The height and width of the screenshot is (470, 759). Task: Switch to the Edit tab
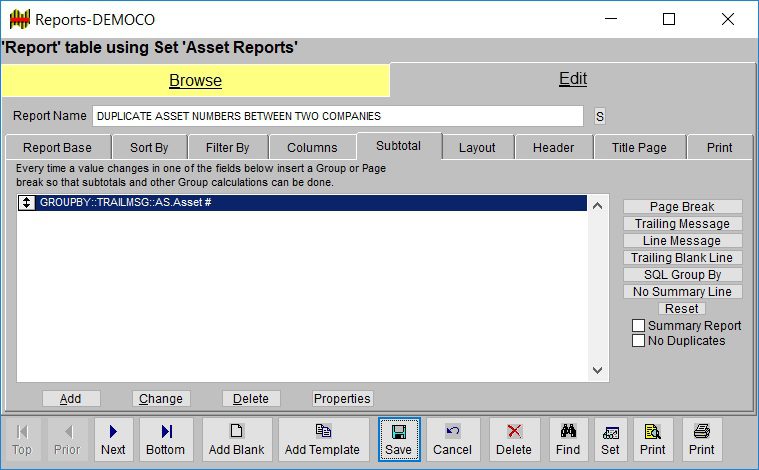point(573,79)
